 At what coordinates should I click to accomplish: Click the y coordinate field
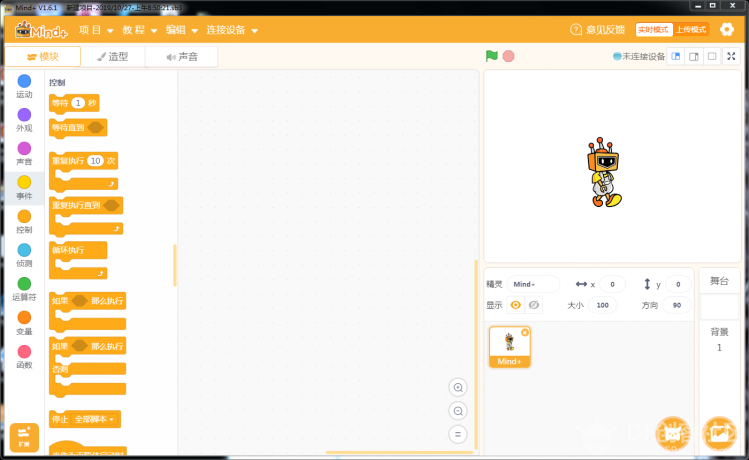pyautogui.click(x=677, y=284)
